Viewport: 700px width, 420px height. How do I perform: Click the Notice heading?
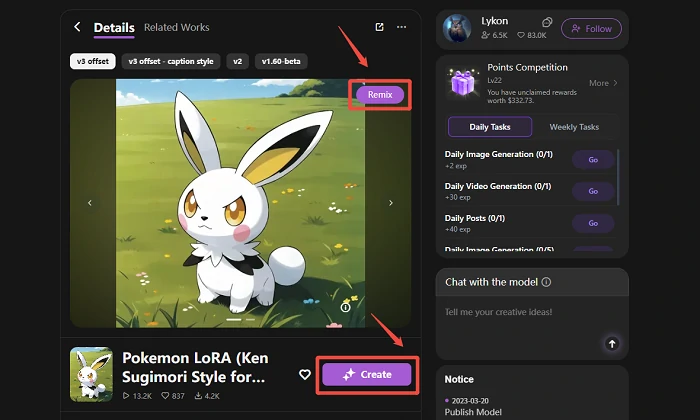tap(459, 379)
